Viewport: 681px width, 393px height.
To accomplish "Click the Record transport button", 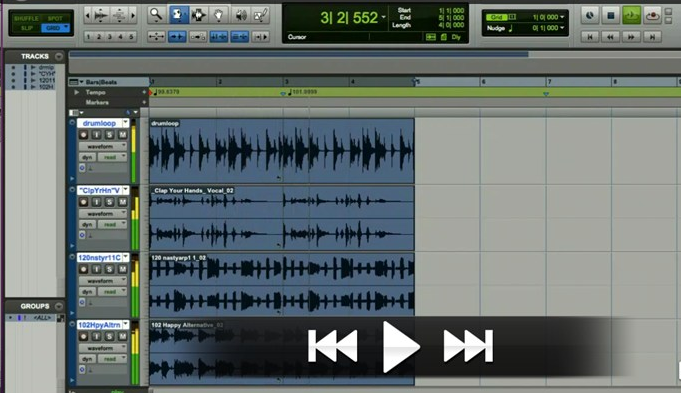I will (x=652, y=16).
